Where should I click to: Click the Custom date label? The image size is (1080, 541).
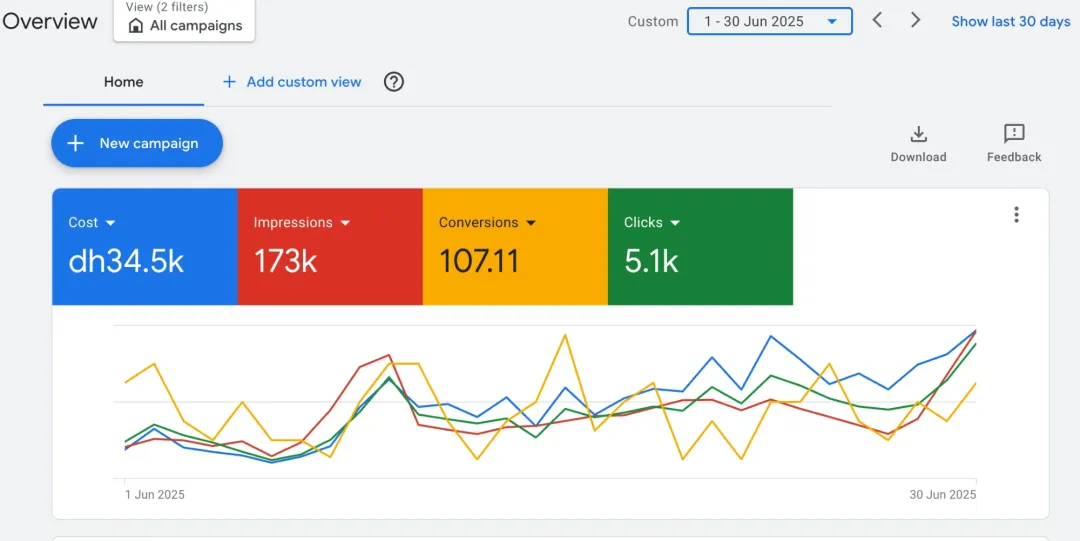(x=653, y=21)
